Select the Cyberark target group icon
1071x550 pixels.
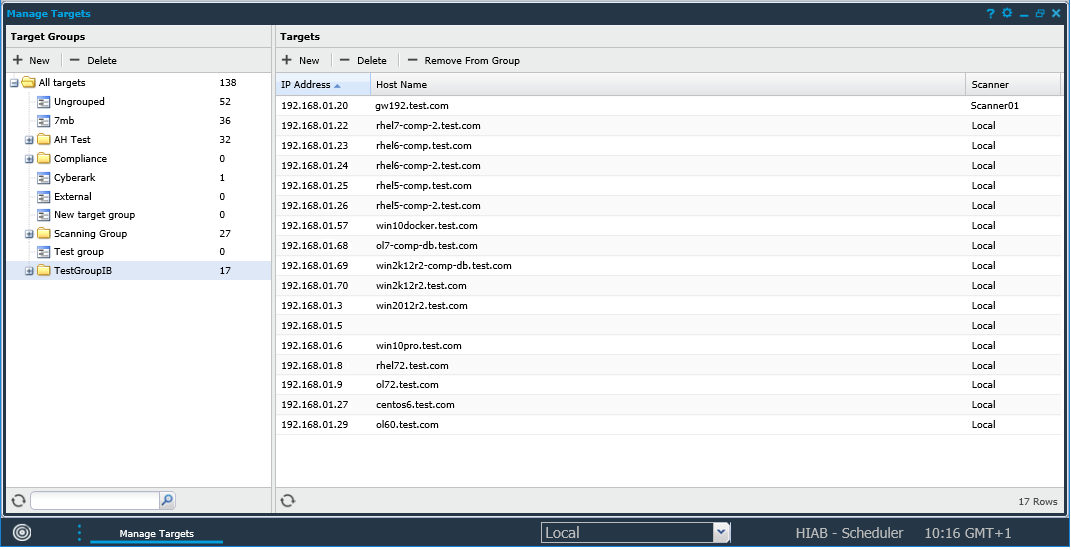click(x=44, y=178)
